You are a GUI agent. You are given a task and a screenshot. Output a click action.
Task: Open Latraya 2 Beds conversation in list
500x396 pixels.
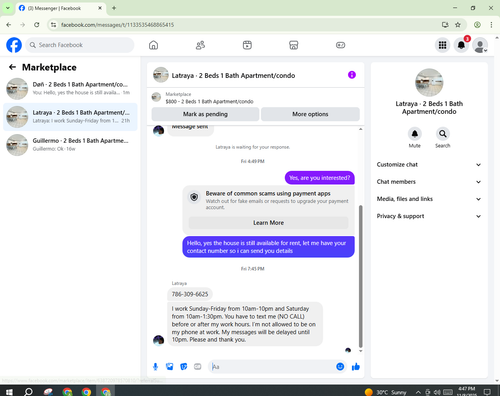click(x=70, y=117)
